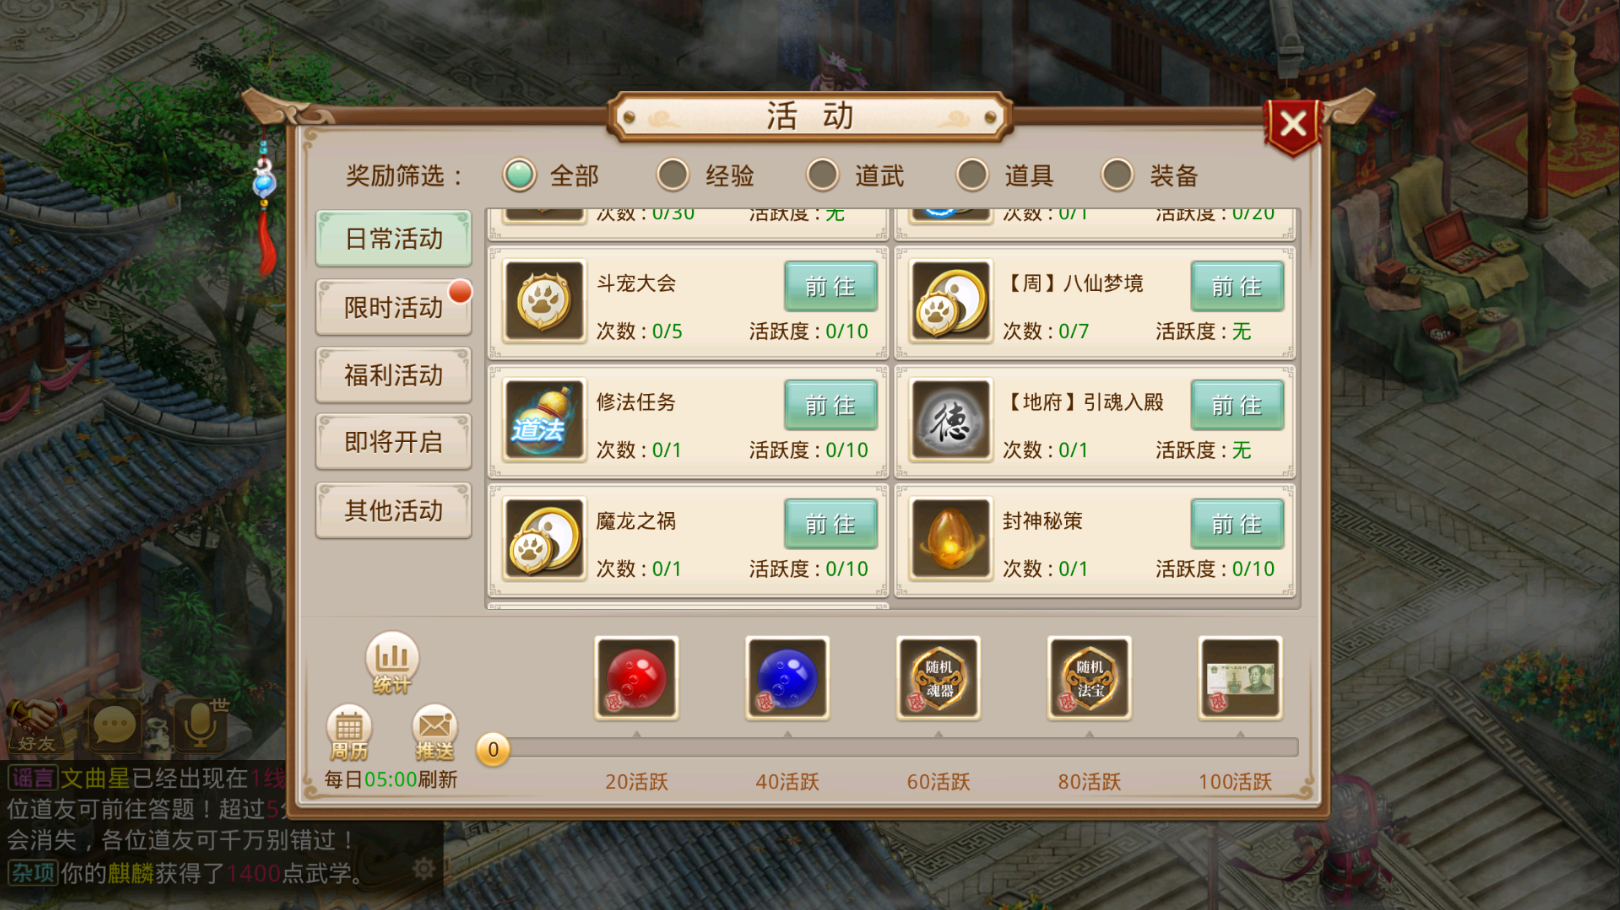Tap the red orb 20活跃 reward
Image resolution: width=1620 pixels, height=910 pixels.
click(x=636, y=678)
